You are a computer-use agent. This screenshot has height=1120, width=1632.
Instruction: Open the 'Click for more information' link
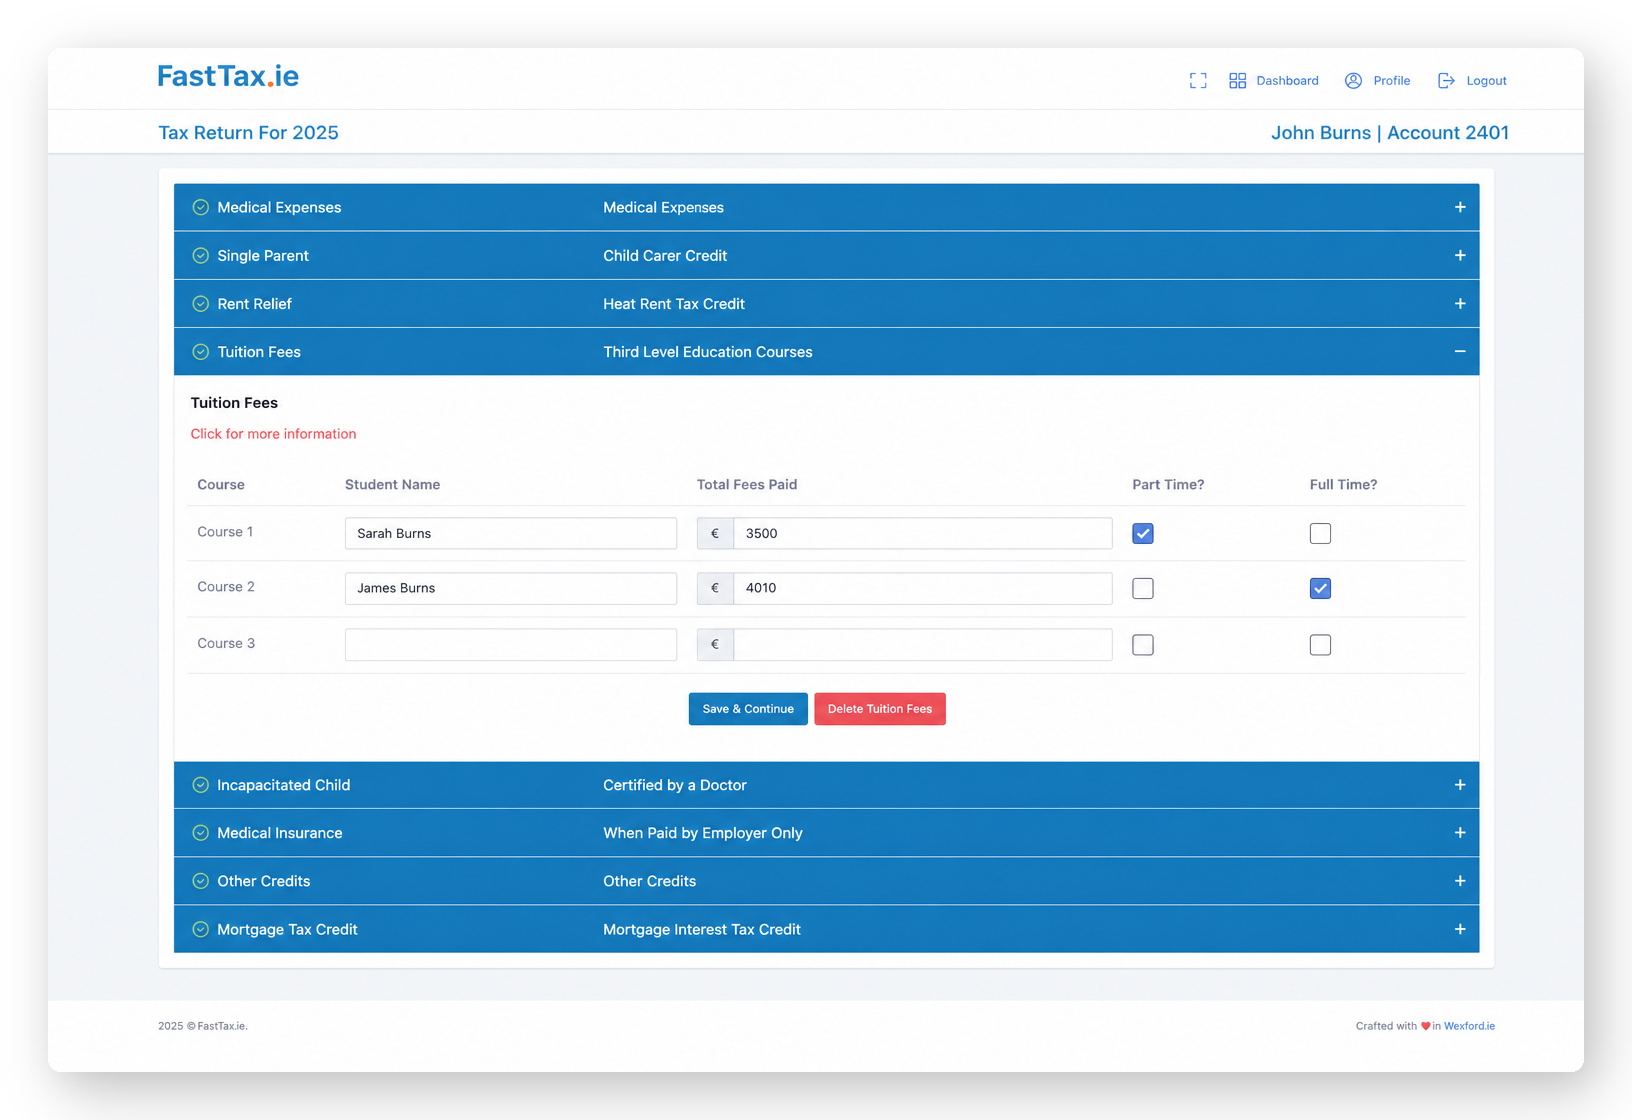click(x=273, y=434)
